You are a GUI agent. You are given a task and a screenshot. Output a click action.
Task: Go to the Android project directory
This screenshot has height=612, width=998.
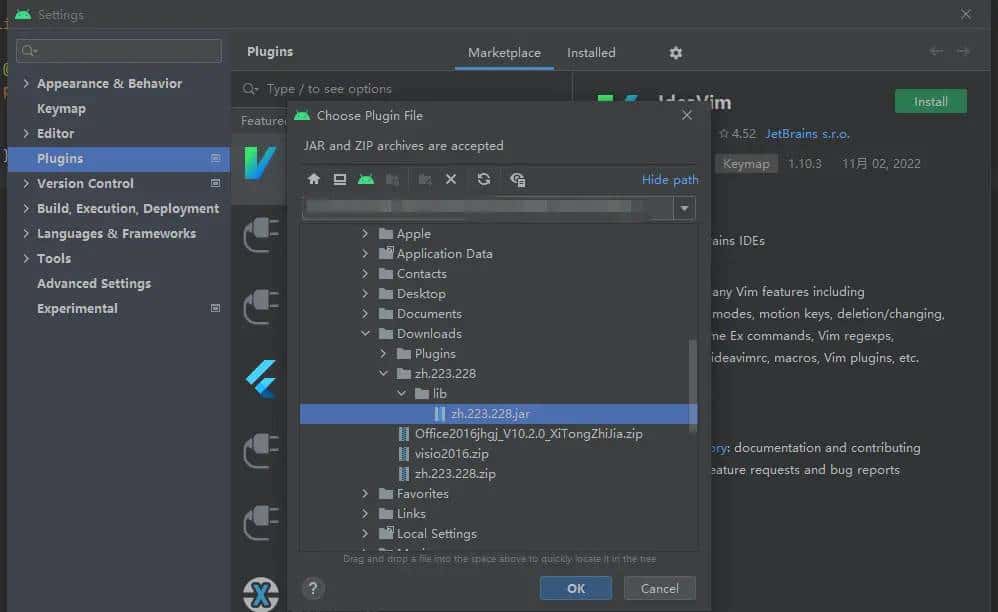click(364, 179)
